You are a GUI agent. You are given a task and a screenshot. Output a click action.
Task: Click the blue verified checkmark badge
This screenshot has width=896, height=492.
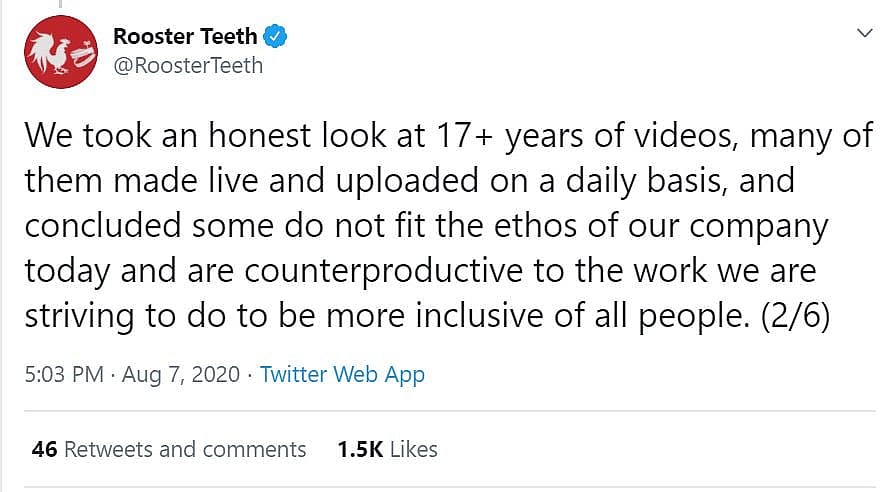point(275,38)
